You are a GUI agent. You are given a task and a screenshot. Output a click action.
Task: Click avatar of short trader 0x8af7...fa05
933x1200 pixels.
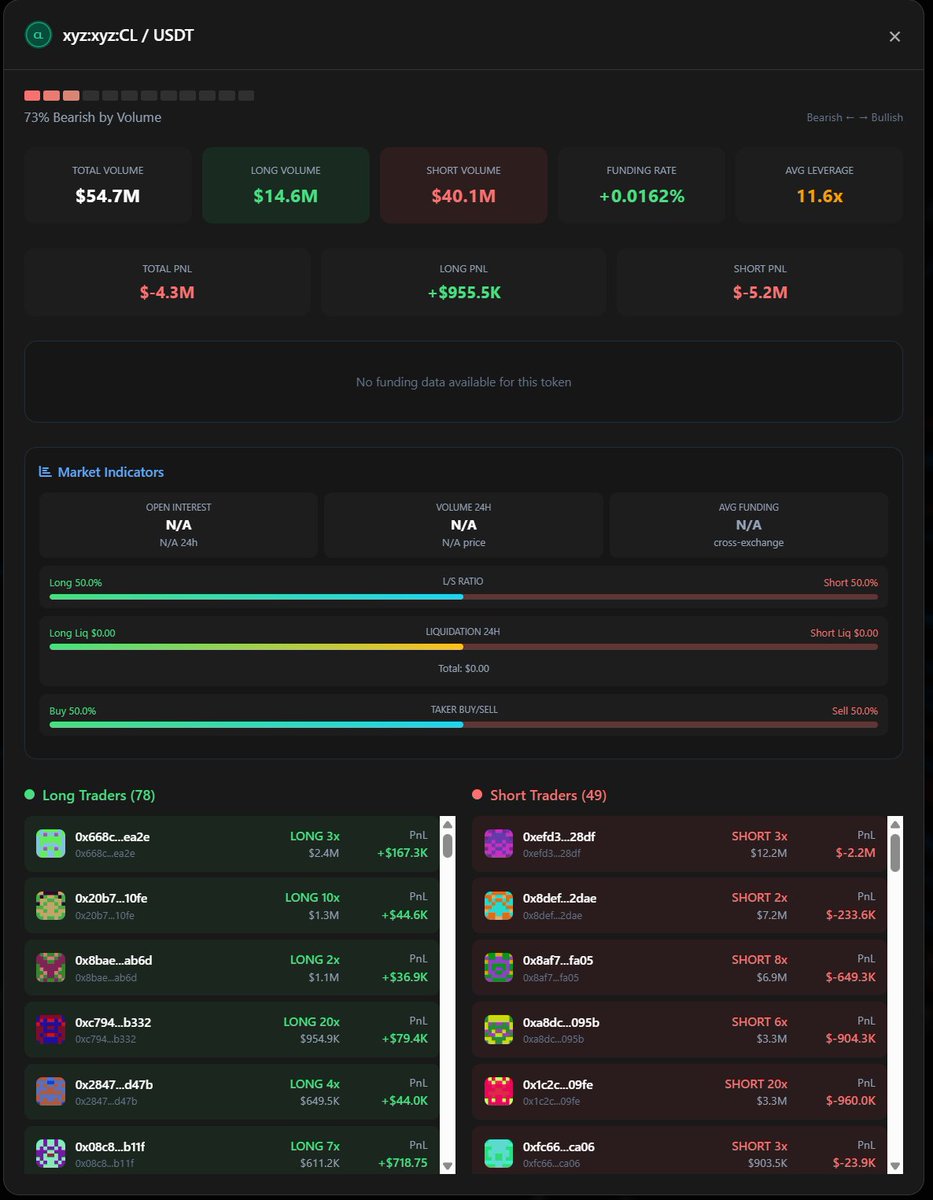click(x=498, y=968)
